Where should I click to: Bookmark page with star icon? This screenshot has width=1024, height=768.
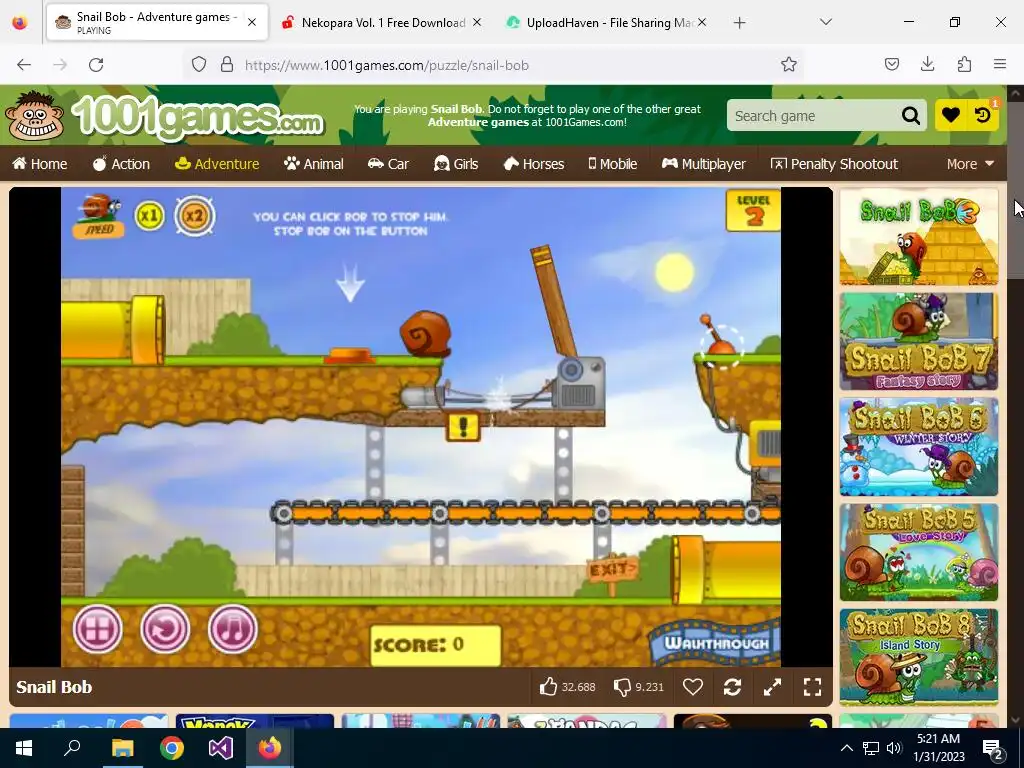[788, 64]
